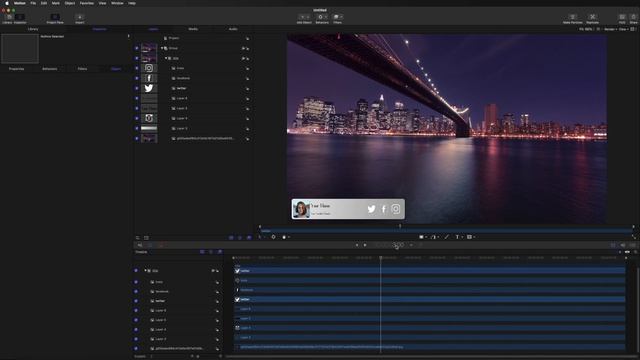Open the Behaviors toolbar popup

322,18
